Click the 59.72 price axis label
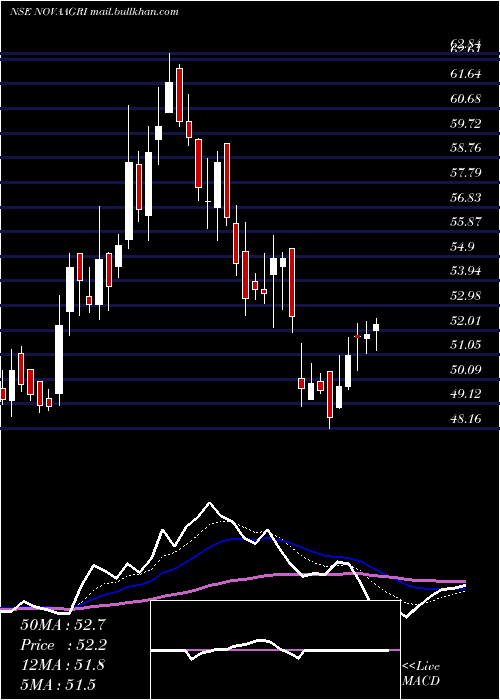The image size is (500, 700). [466, 123]
